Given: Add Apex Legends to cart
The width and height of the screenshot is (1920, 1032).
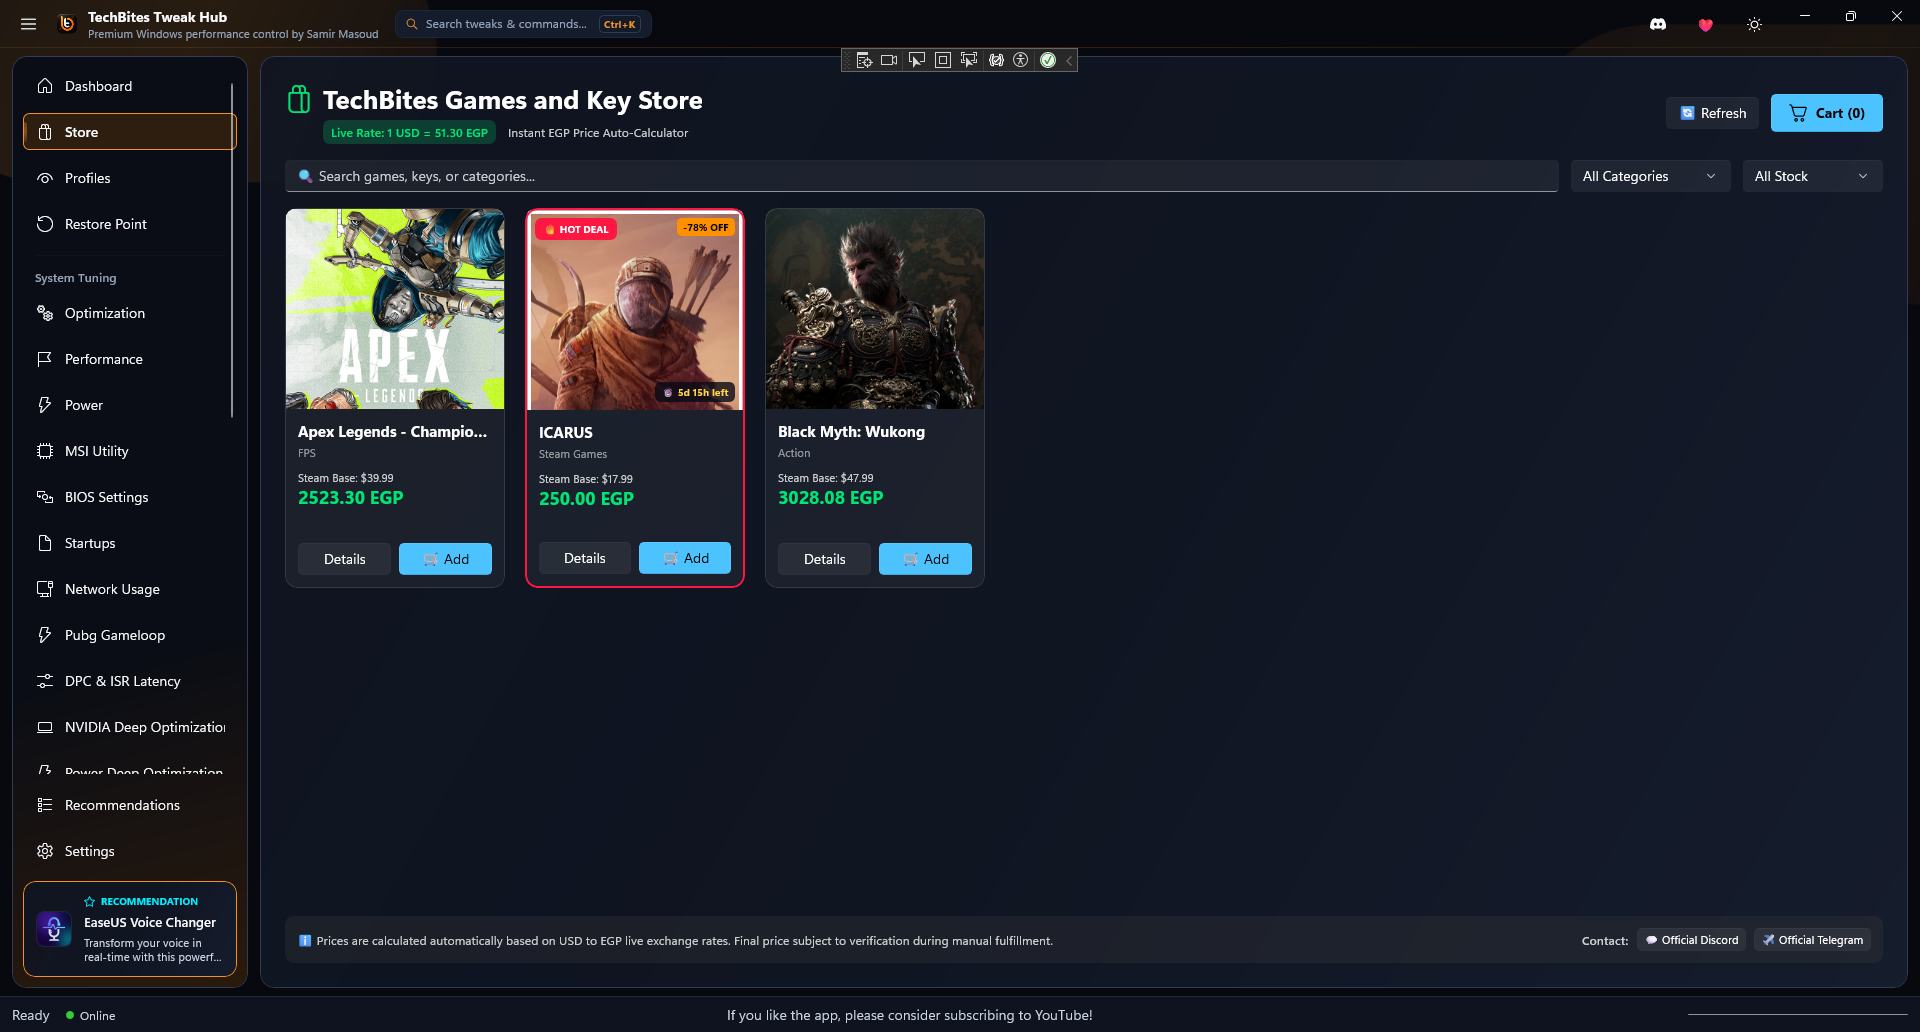Looking at the screenshot, I should click(445, 559).
